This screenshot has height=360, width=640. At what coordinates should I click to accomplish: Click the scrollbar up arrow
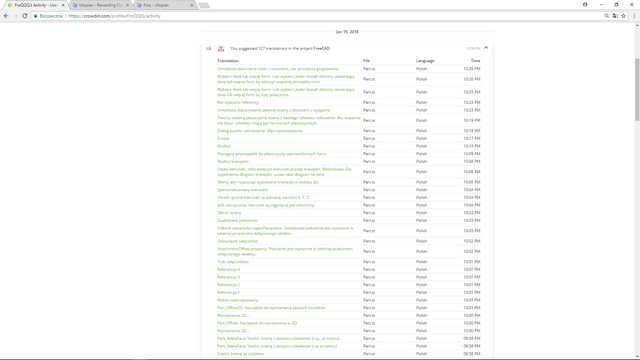point(637,25)
